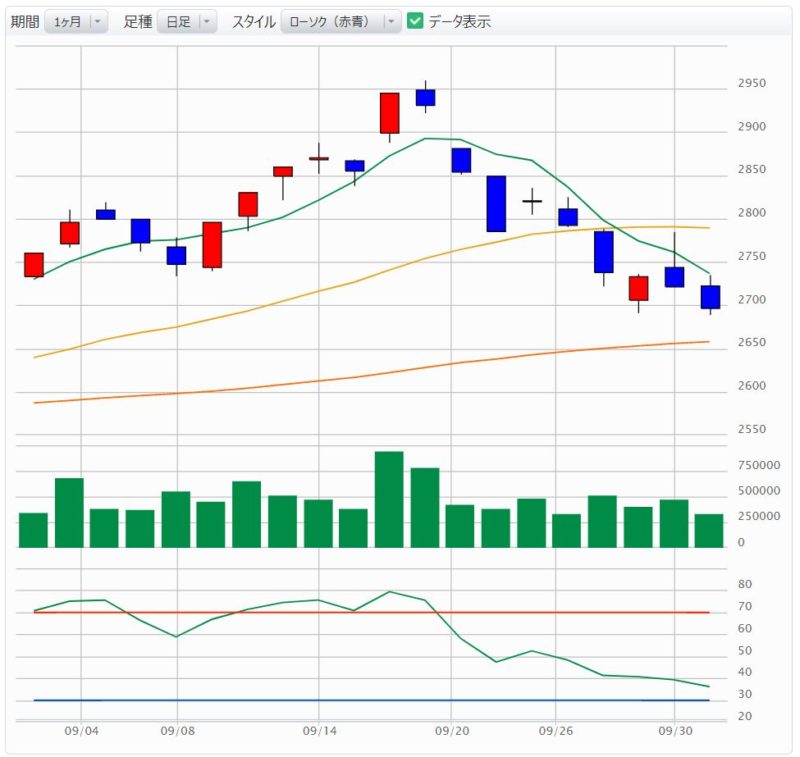Click the first red candlestick at chart start
This screenshot has height=757, width=800.
click(34, 265)
